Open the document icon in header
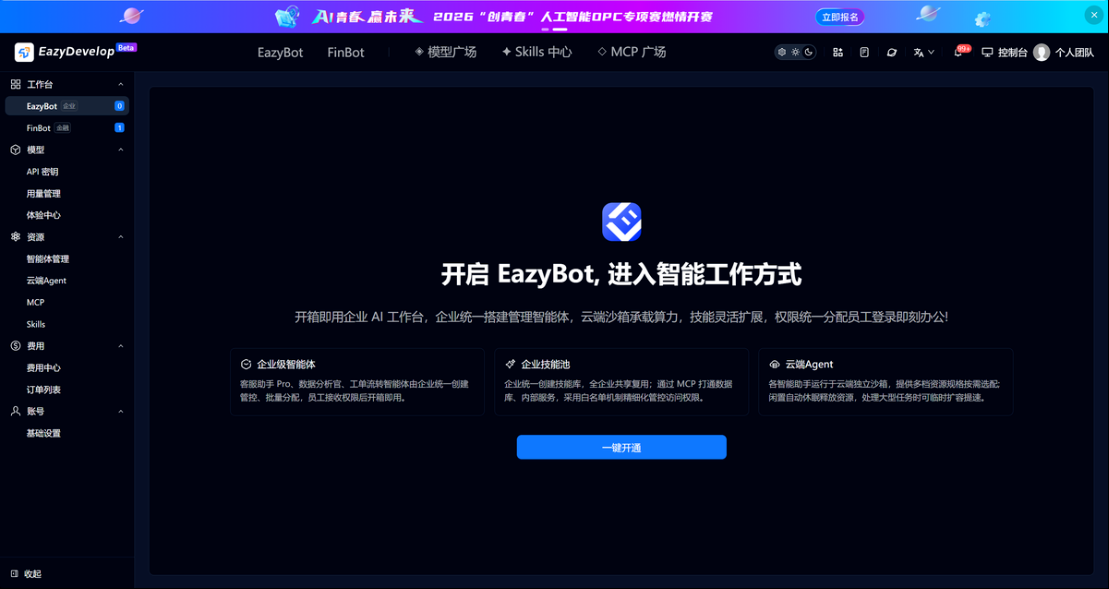 pos(864,52)
